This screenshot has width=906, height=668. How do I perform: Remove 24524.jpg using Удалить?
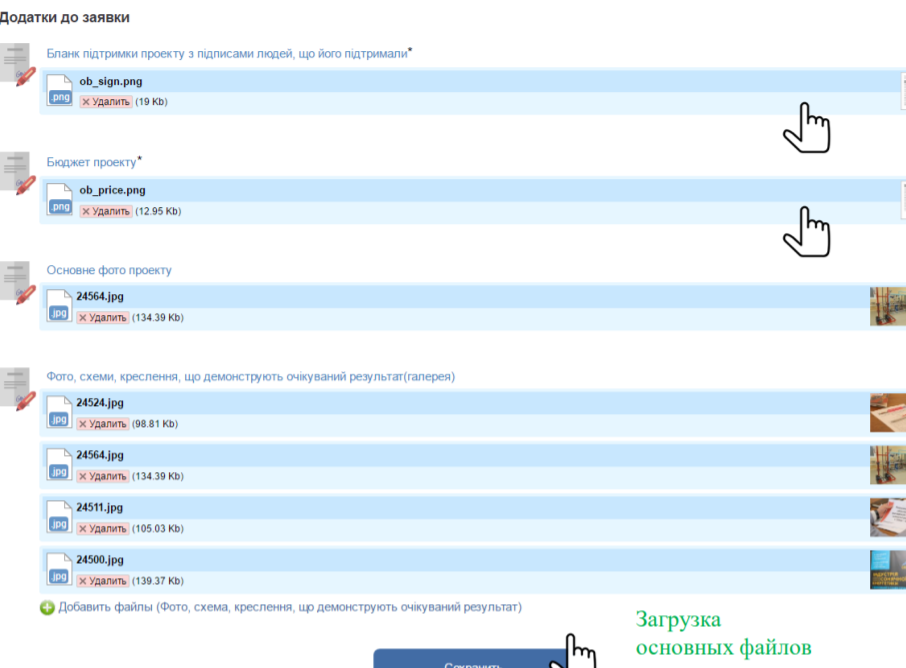pyautogui.click(x=103, y=424)
